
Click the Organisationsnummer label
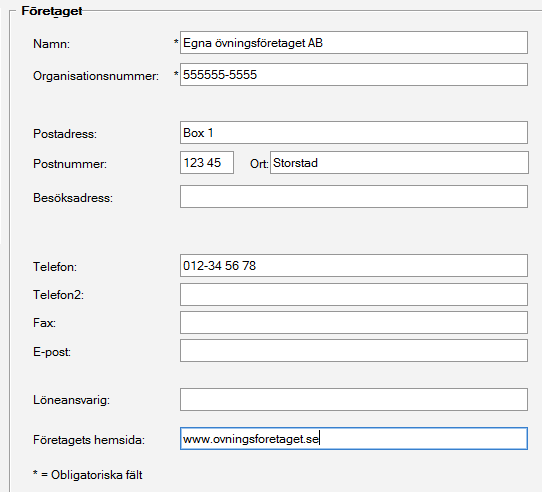pos(96,76)
